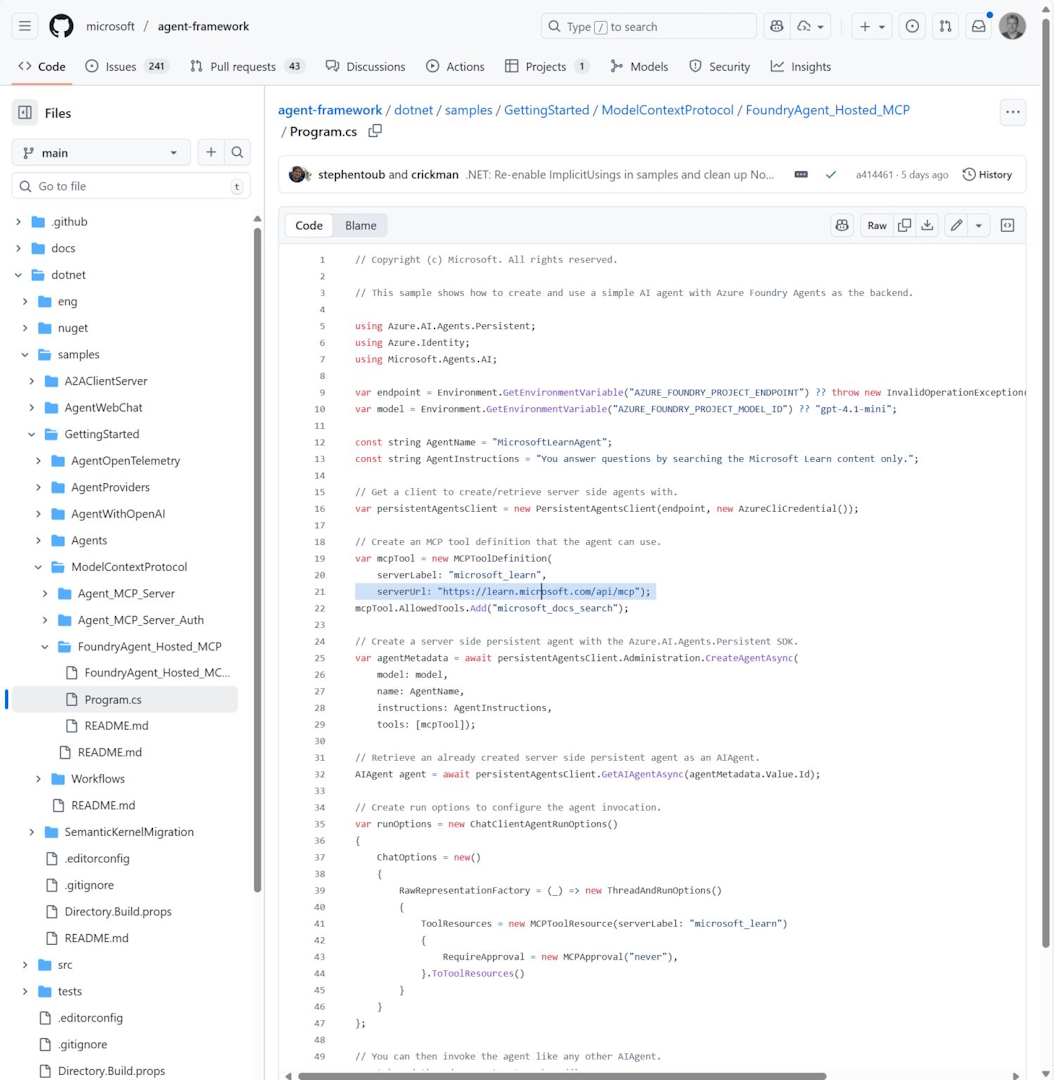Expand the Workflows folder
This screenshot has height=1080, width=1054.
(x=39, y=779)
